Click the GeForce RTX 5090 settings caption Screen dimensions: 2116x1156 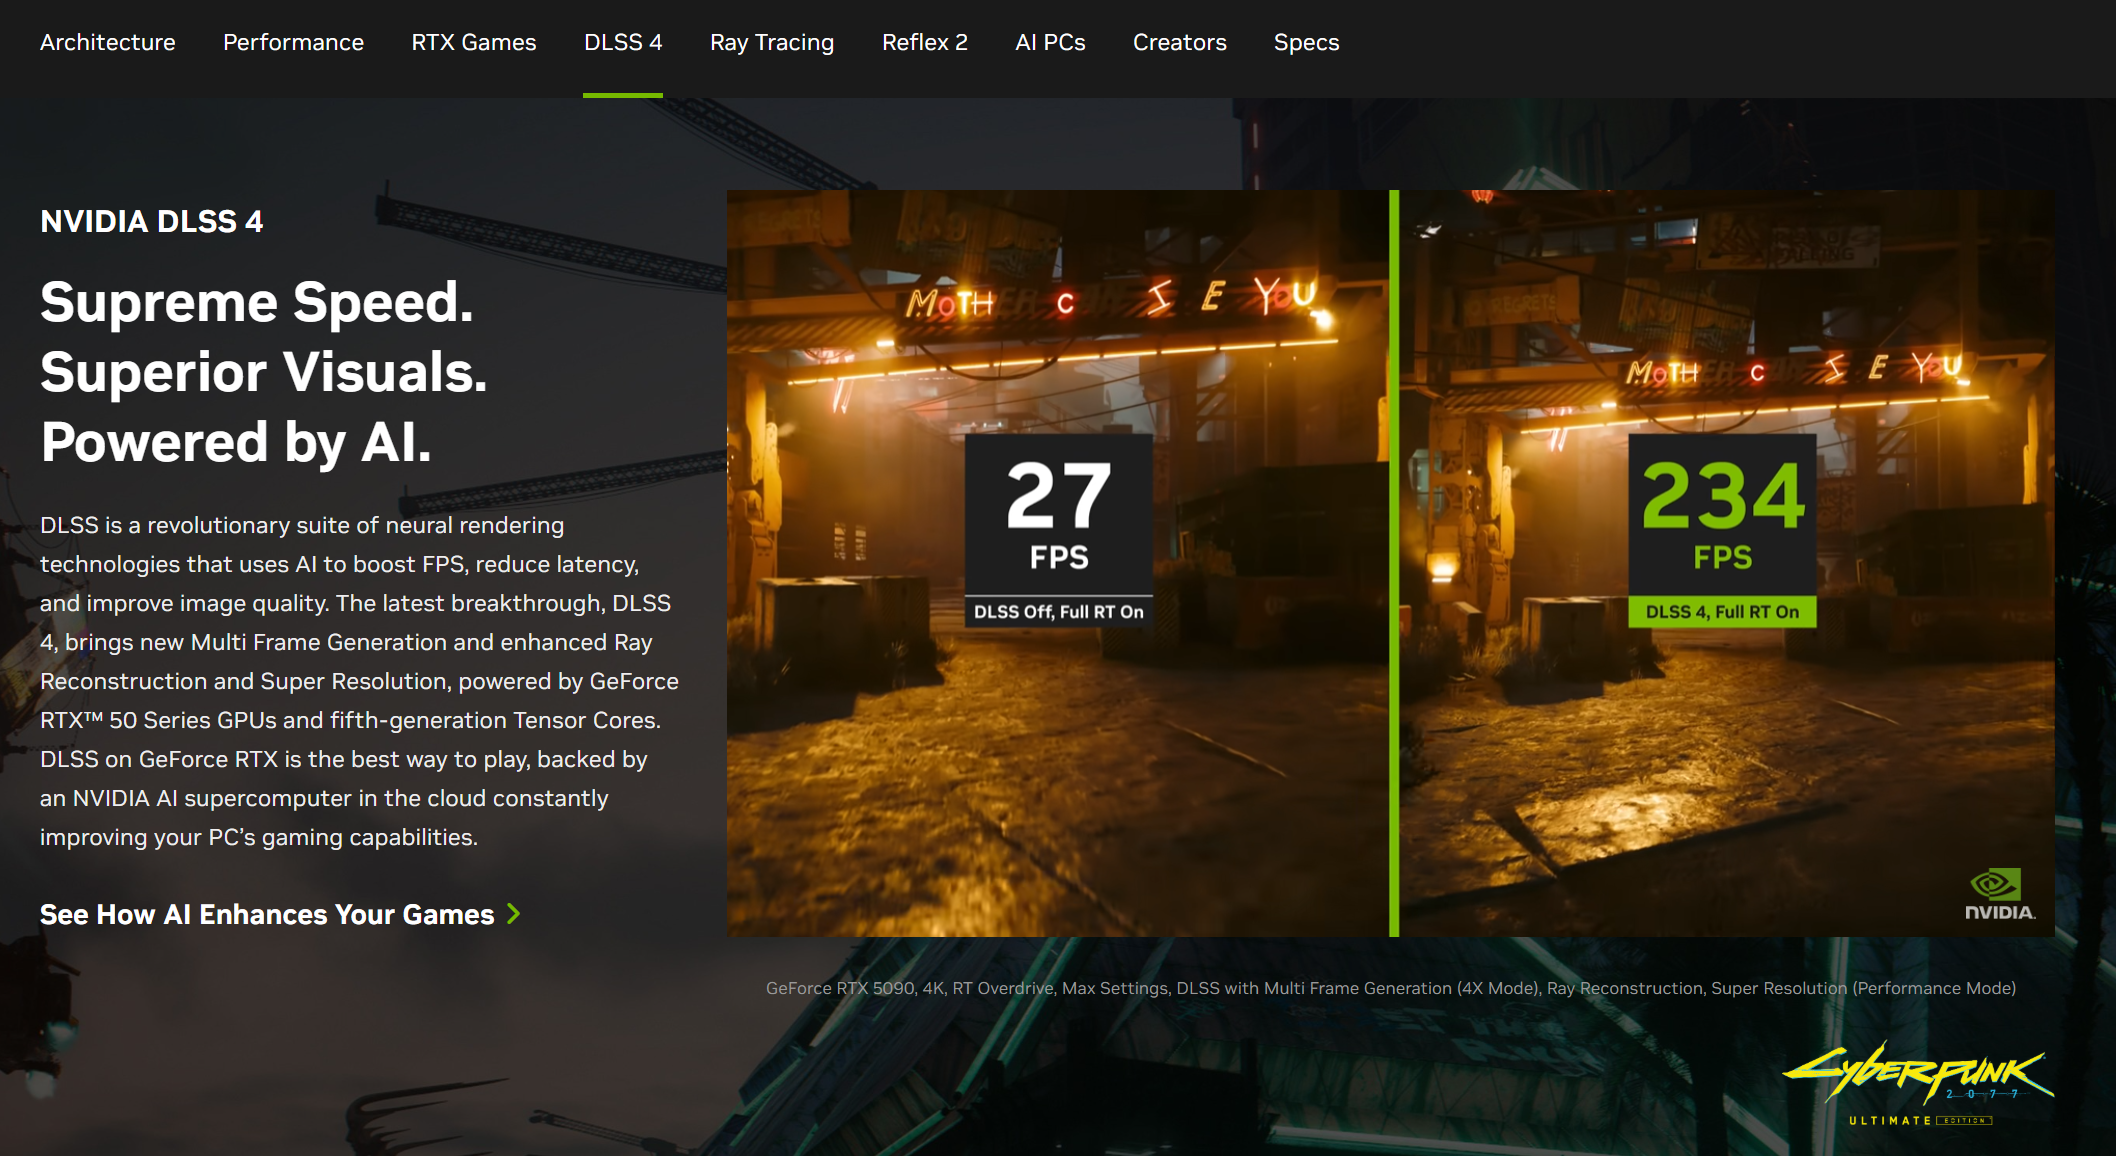pos(1390,988)
